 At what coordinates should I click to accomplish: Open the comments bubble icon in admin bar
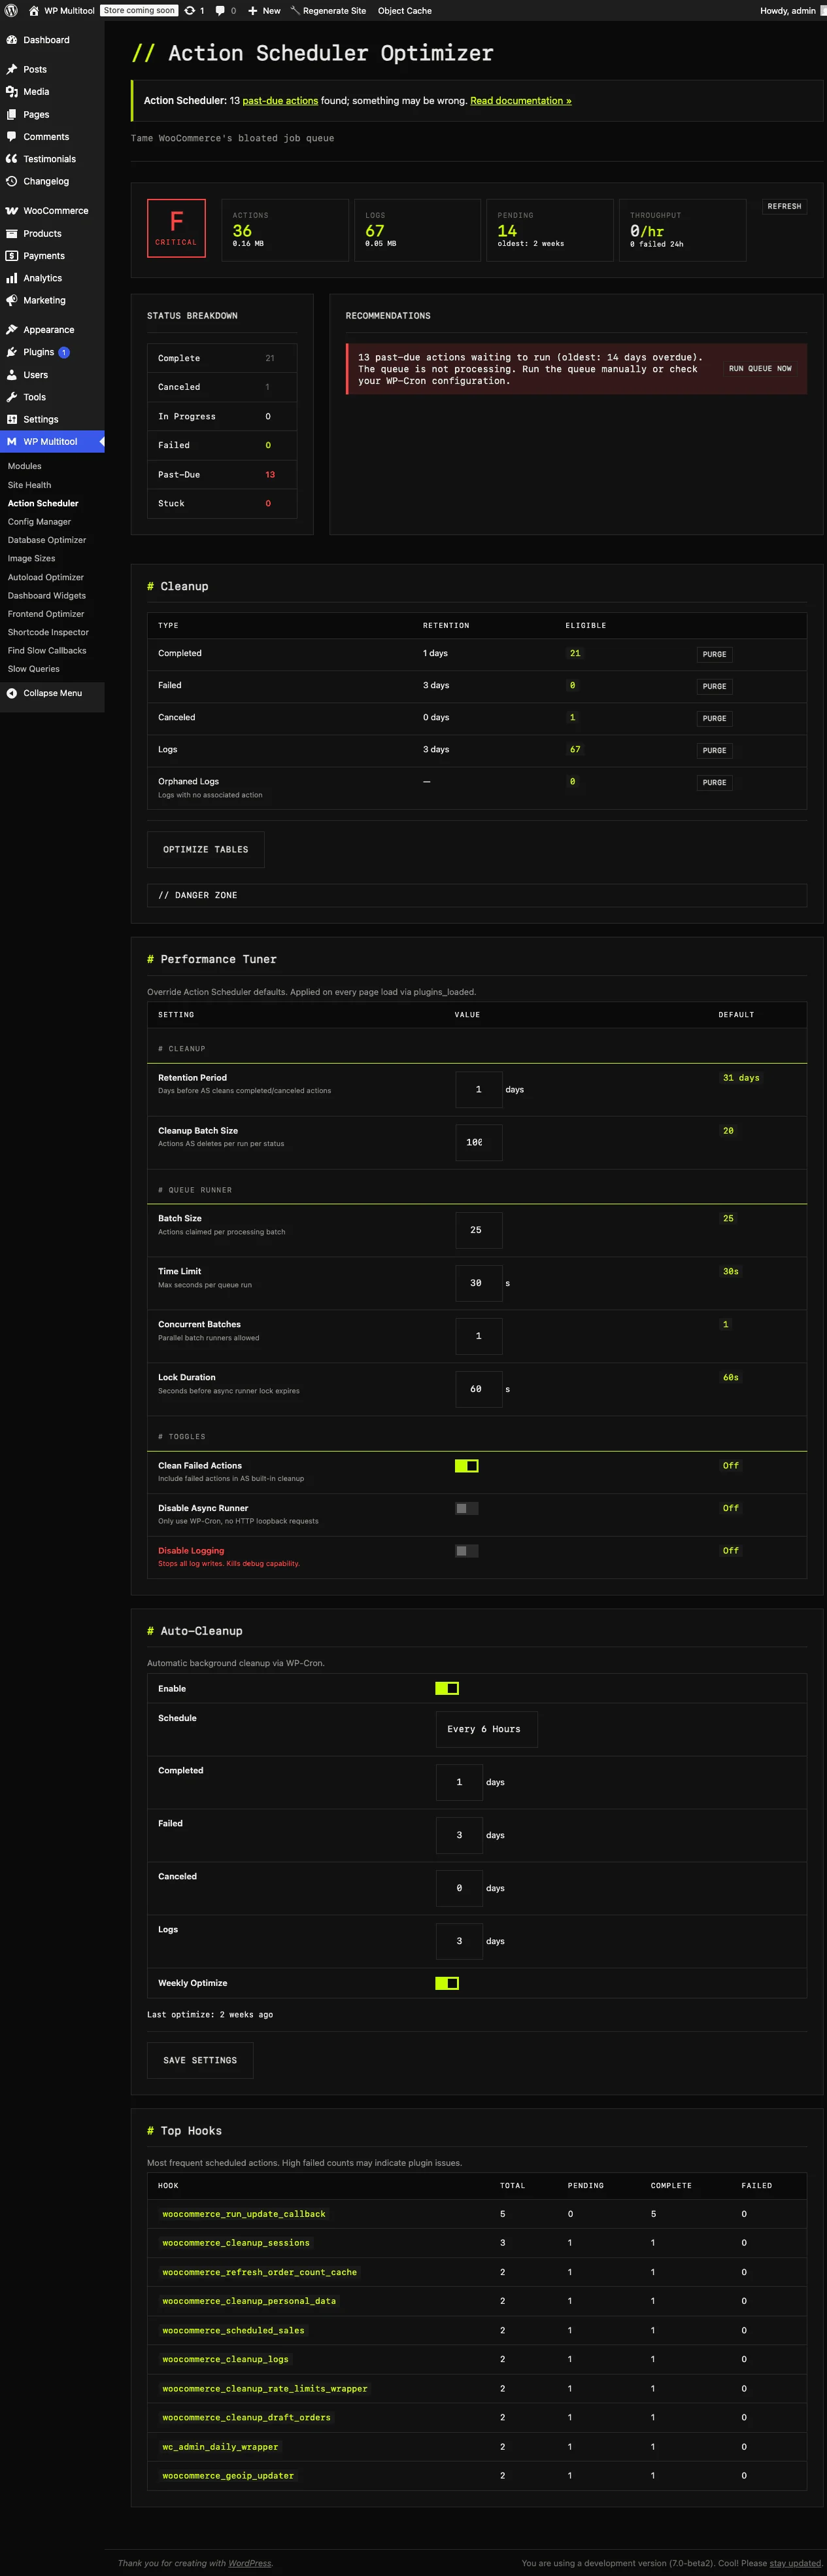click(220, 10)
